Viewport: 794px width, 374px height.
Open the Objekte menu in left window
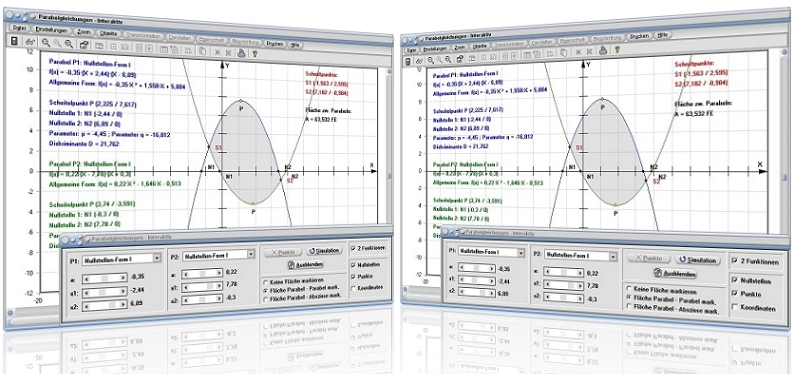pos(109,33)
